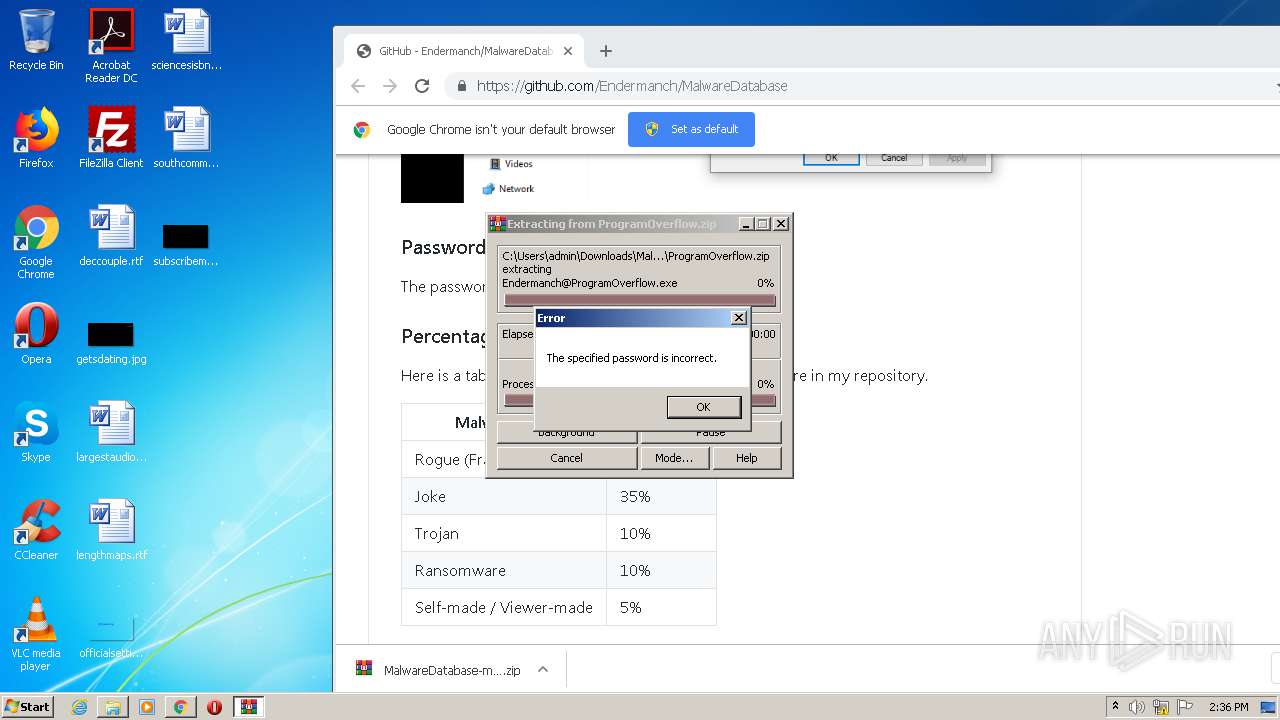Close the Error dialog with X
This screenshot has height=720, width=1280.
738,318
